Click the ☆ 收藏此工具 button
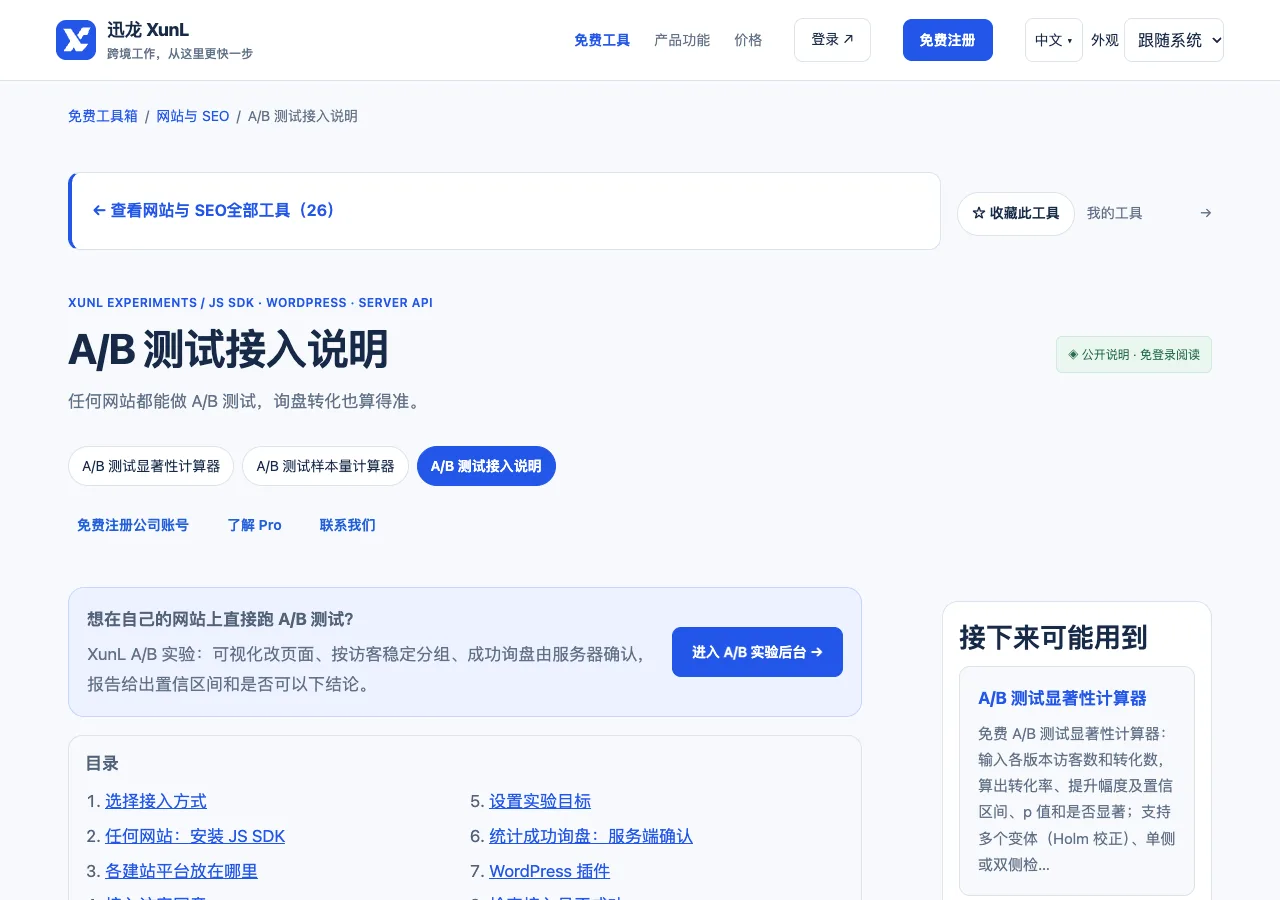 1016,213
